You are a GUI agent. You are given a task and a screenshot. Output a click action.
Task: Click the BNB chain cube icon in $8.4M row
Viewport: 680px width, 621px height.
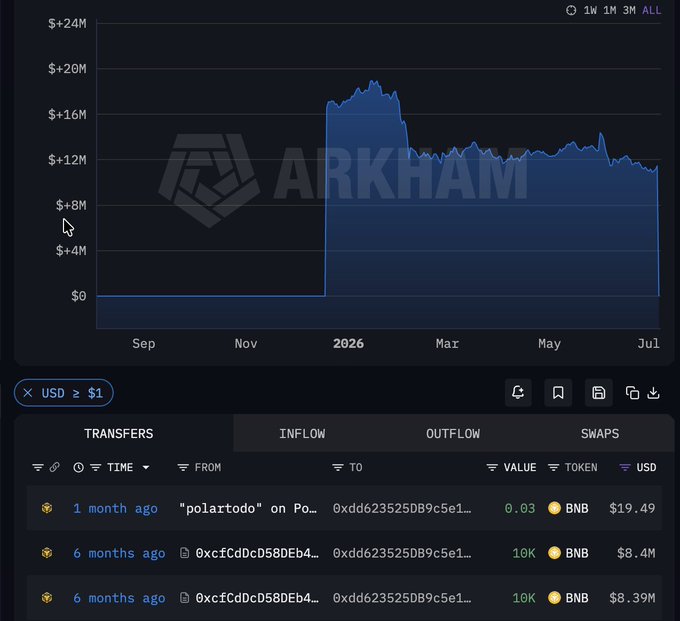coord(47,553)
